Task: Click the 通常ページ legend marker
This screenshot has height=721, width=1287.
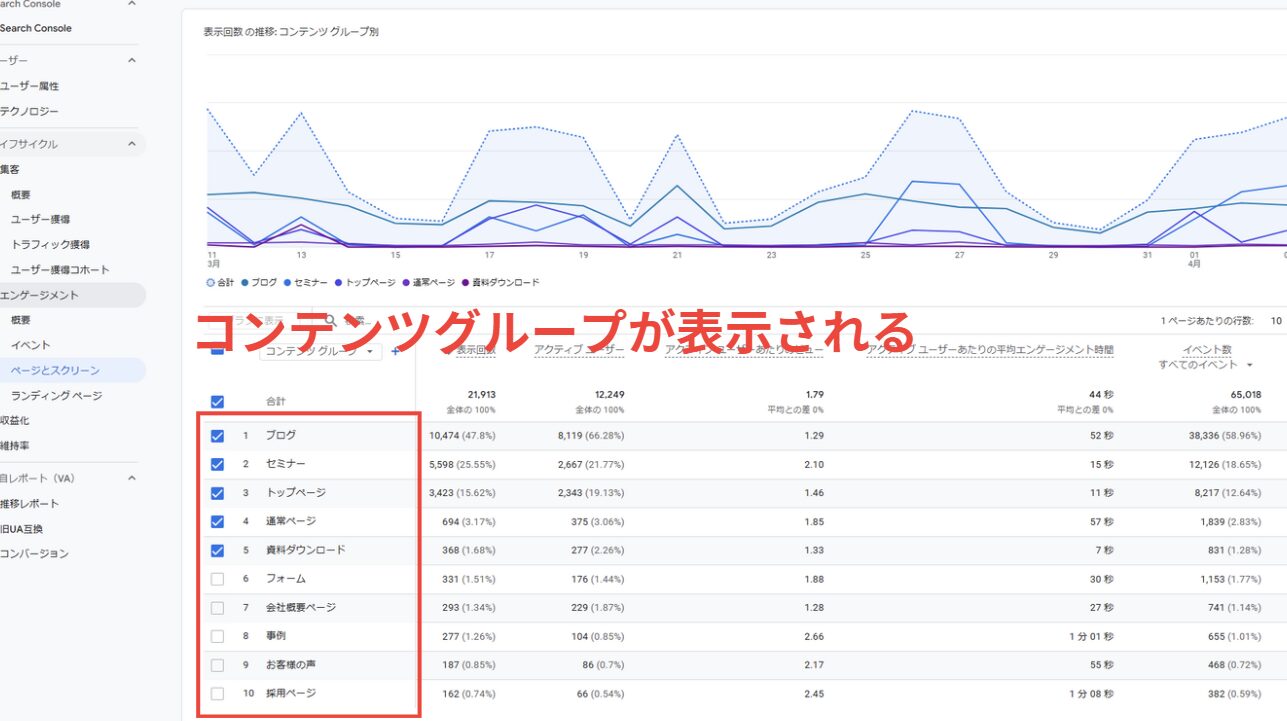Action: pos(406,283)
